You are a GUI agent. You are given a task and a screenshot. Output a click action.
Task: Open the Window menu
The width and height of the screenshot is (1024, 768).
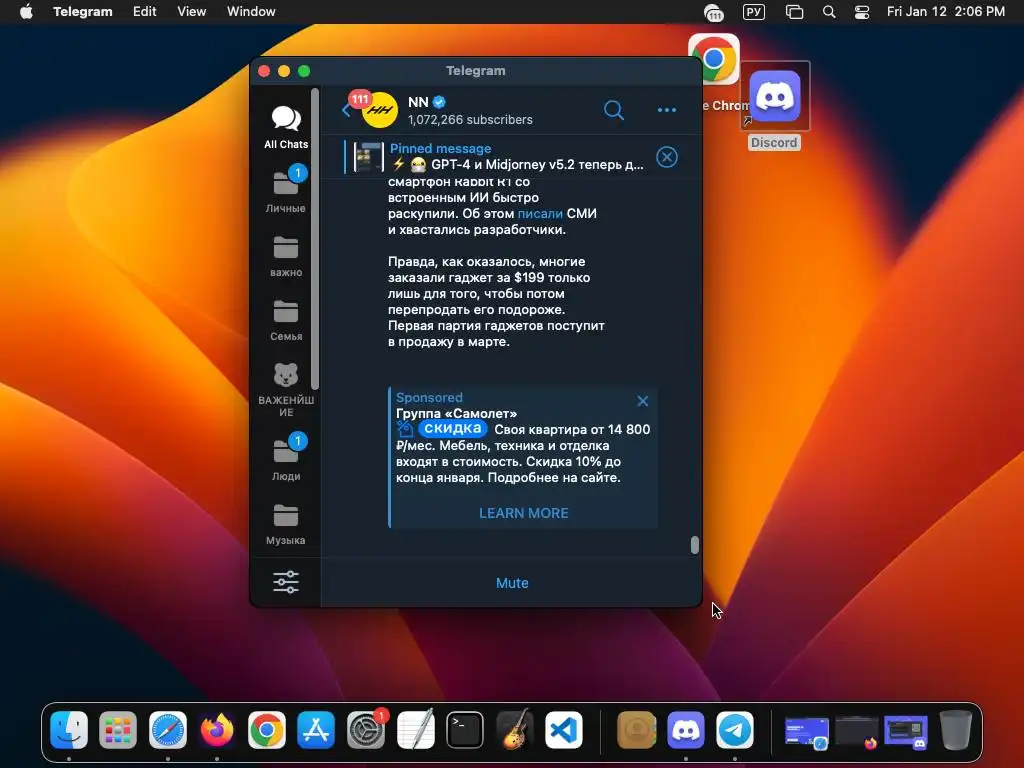click(x=251, y=11)
